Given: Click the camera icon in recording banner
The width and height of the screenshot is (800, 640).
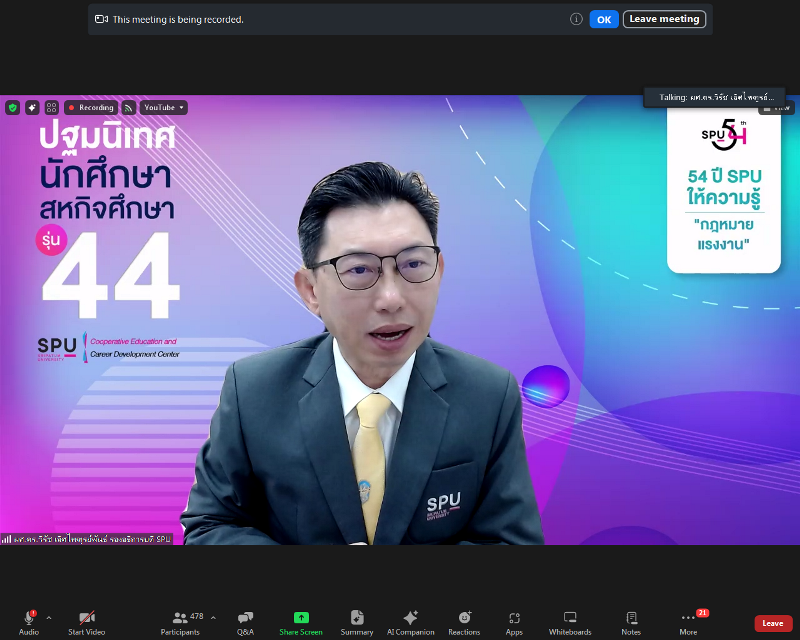Looking at the screenshot, I should [101, 19].
